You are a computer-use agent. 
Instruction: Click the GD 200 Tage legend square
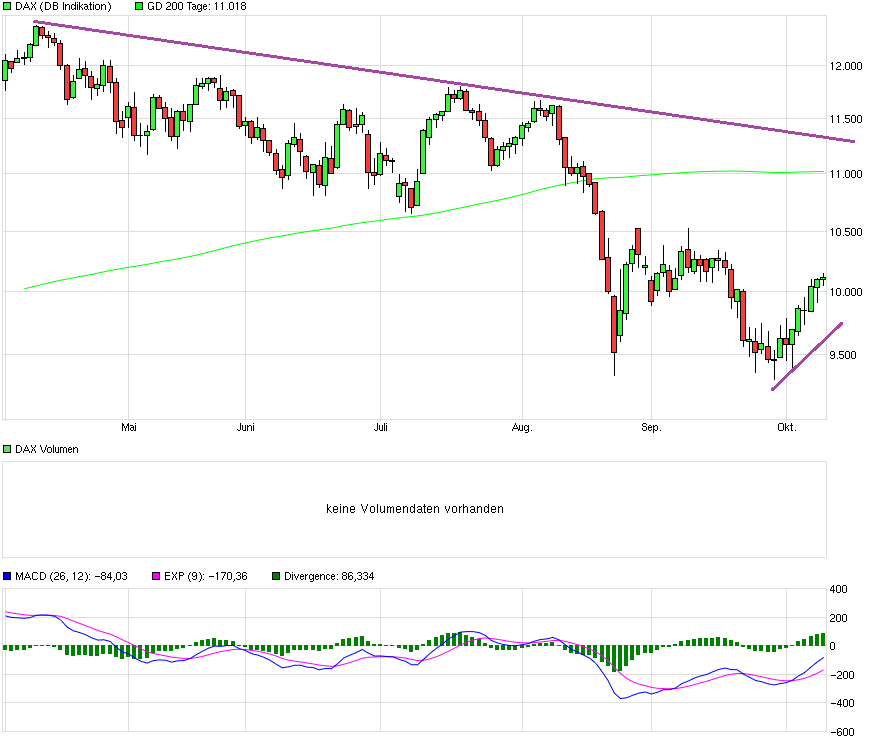click(138, 6)
